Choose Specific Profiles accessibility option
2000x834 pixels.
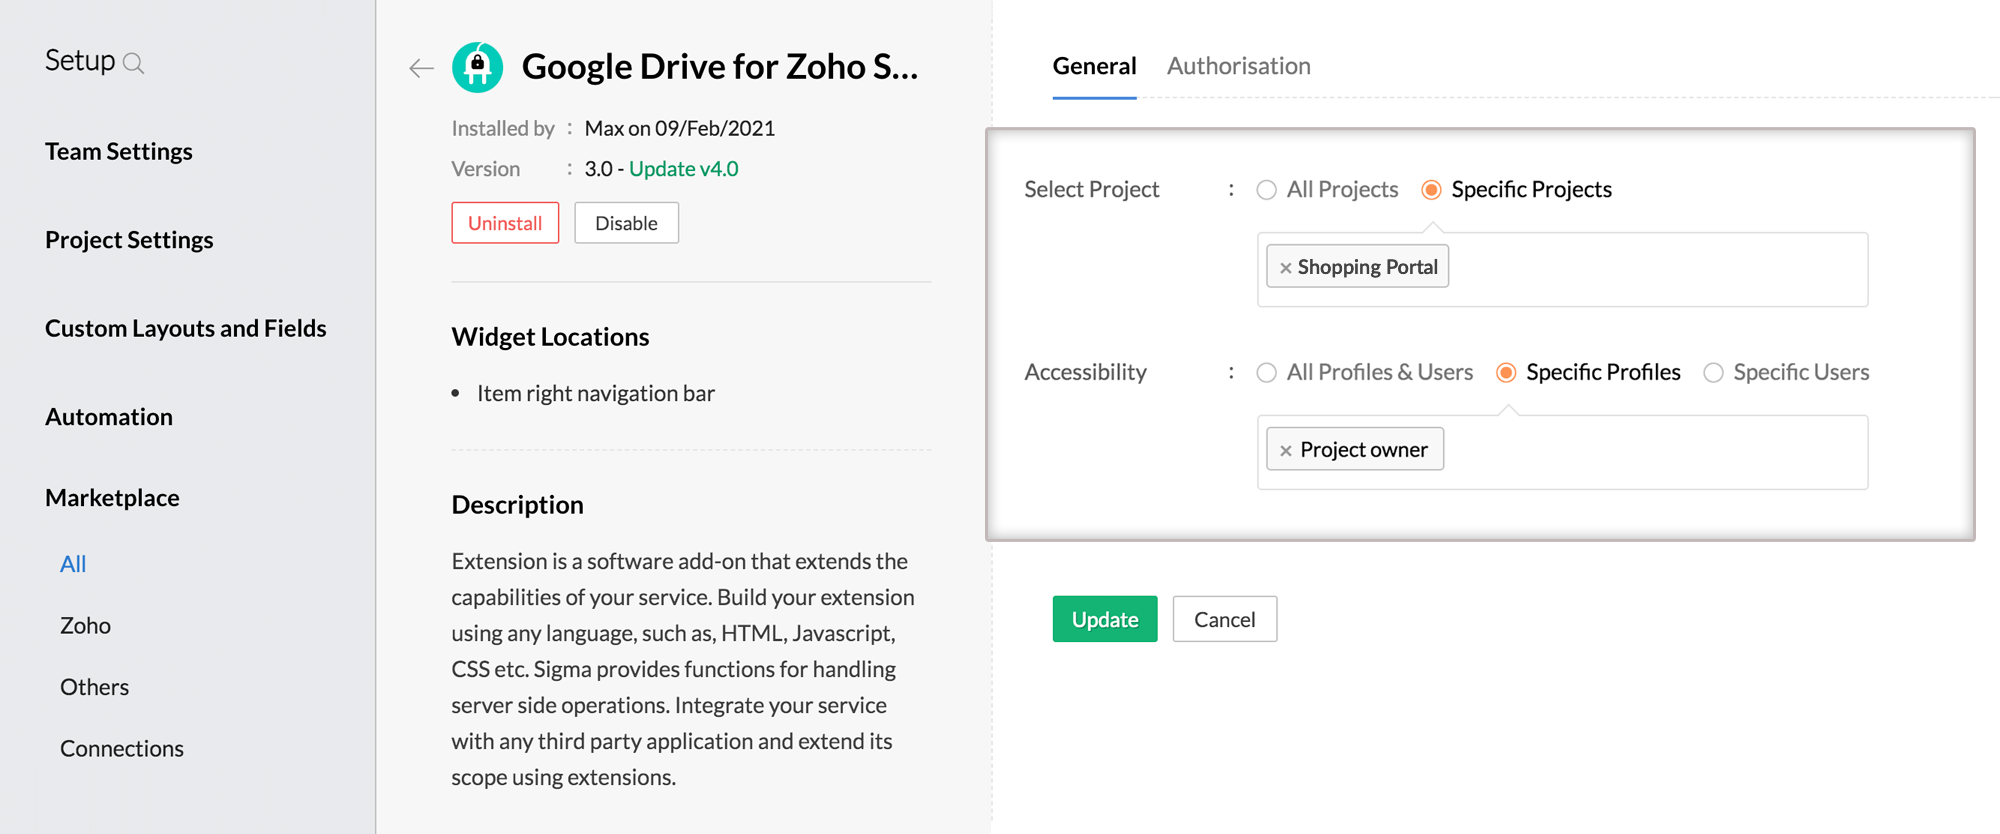tap(1506, 373)
